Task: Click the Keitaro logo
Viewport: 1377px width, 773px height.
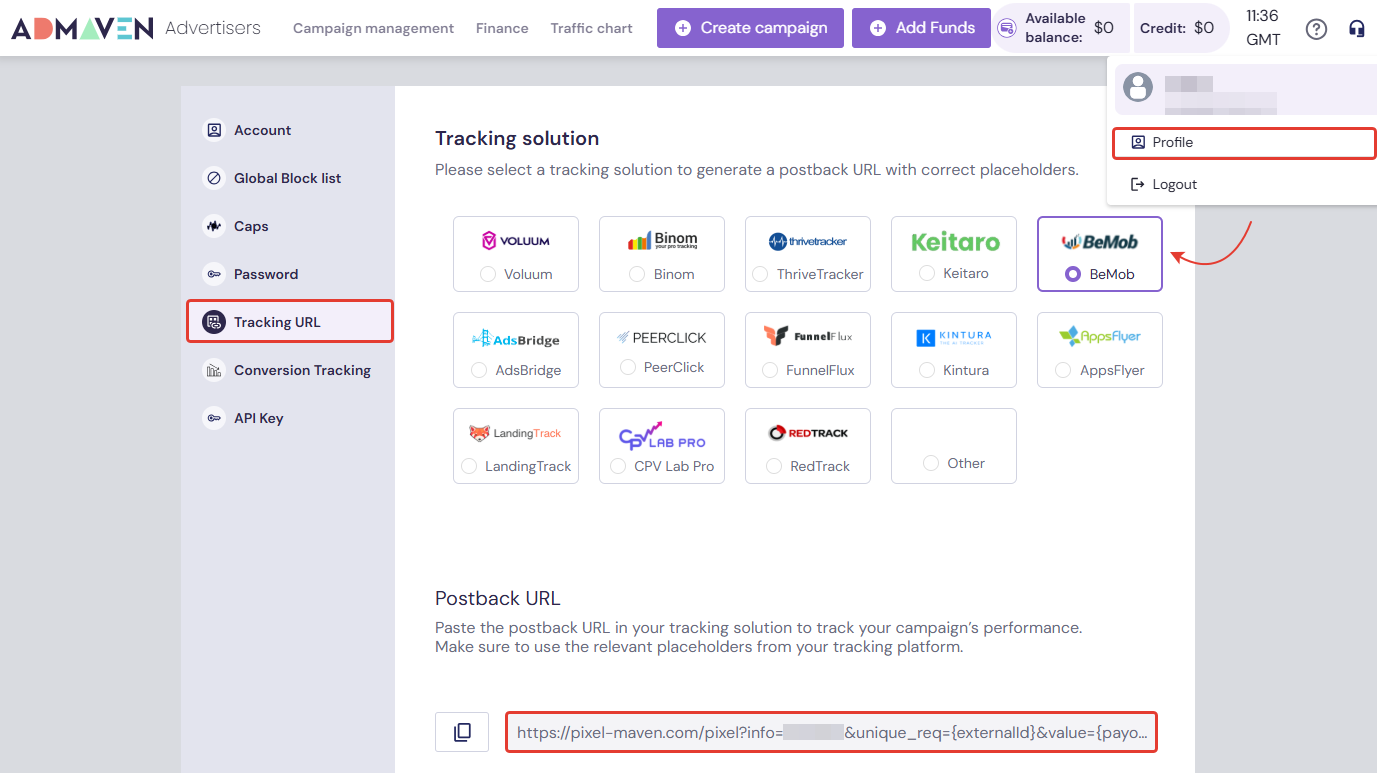Action: tap(954, 241)
